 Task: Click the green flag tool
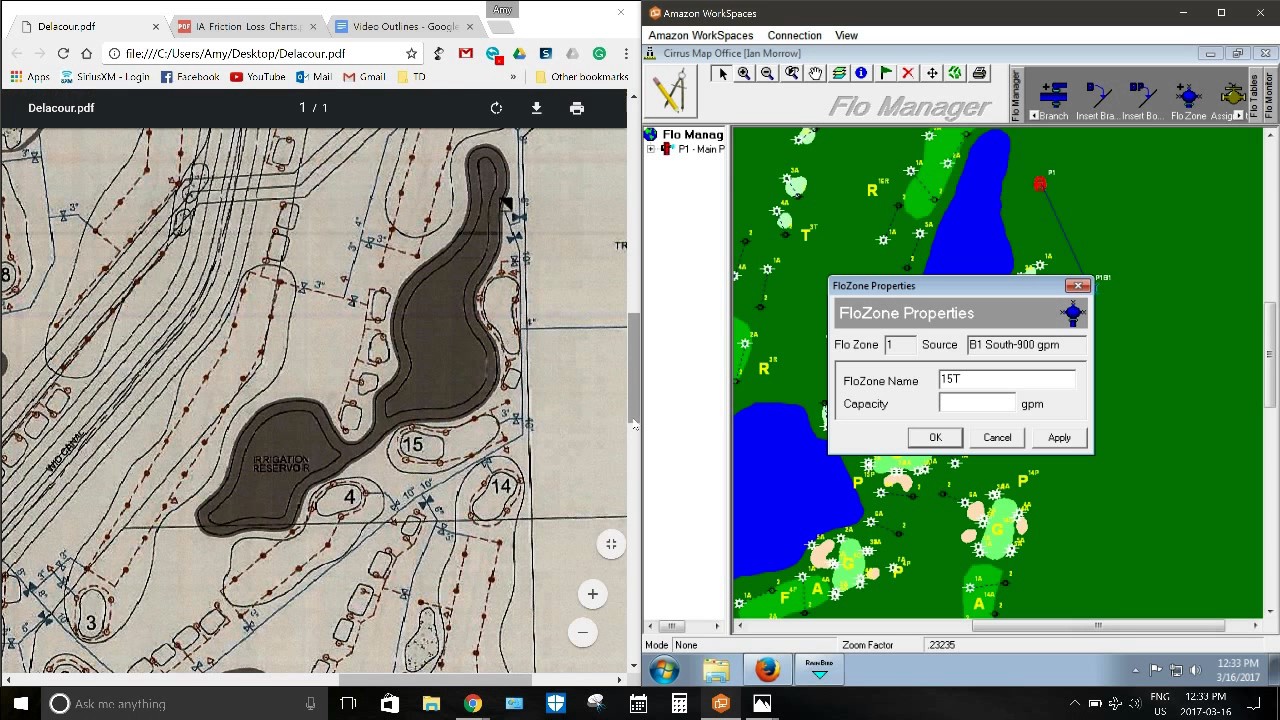(885, 74)
